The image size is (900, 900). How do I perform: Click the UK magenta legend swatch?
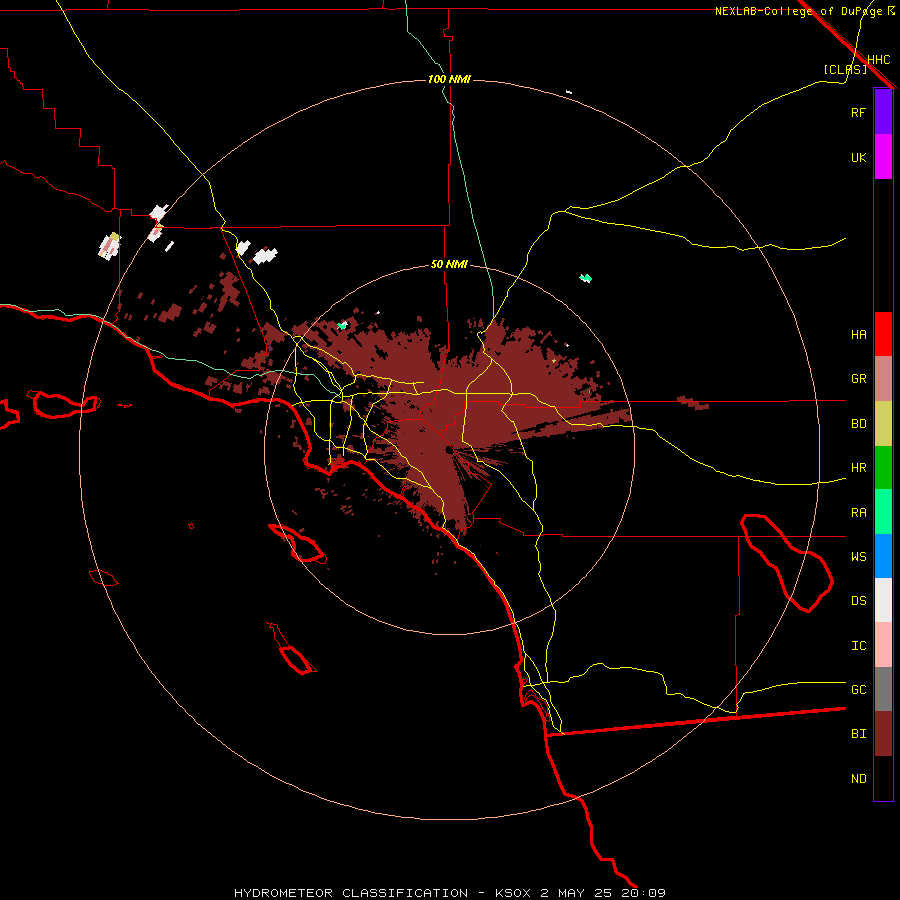coord(883,157)
